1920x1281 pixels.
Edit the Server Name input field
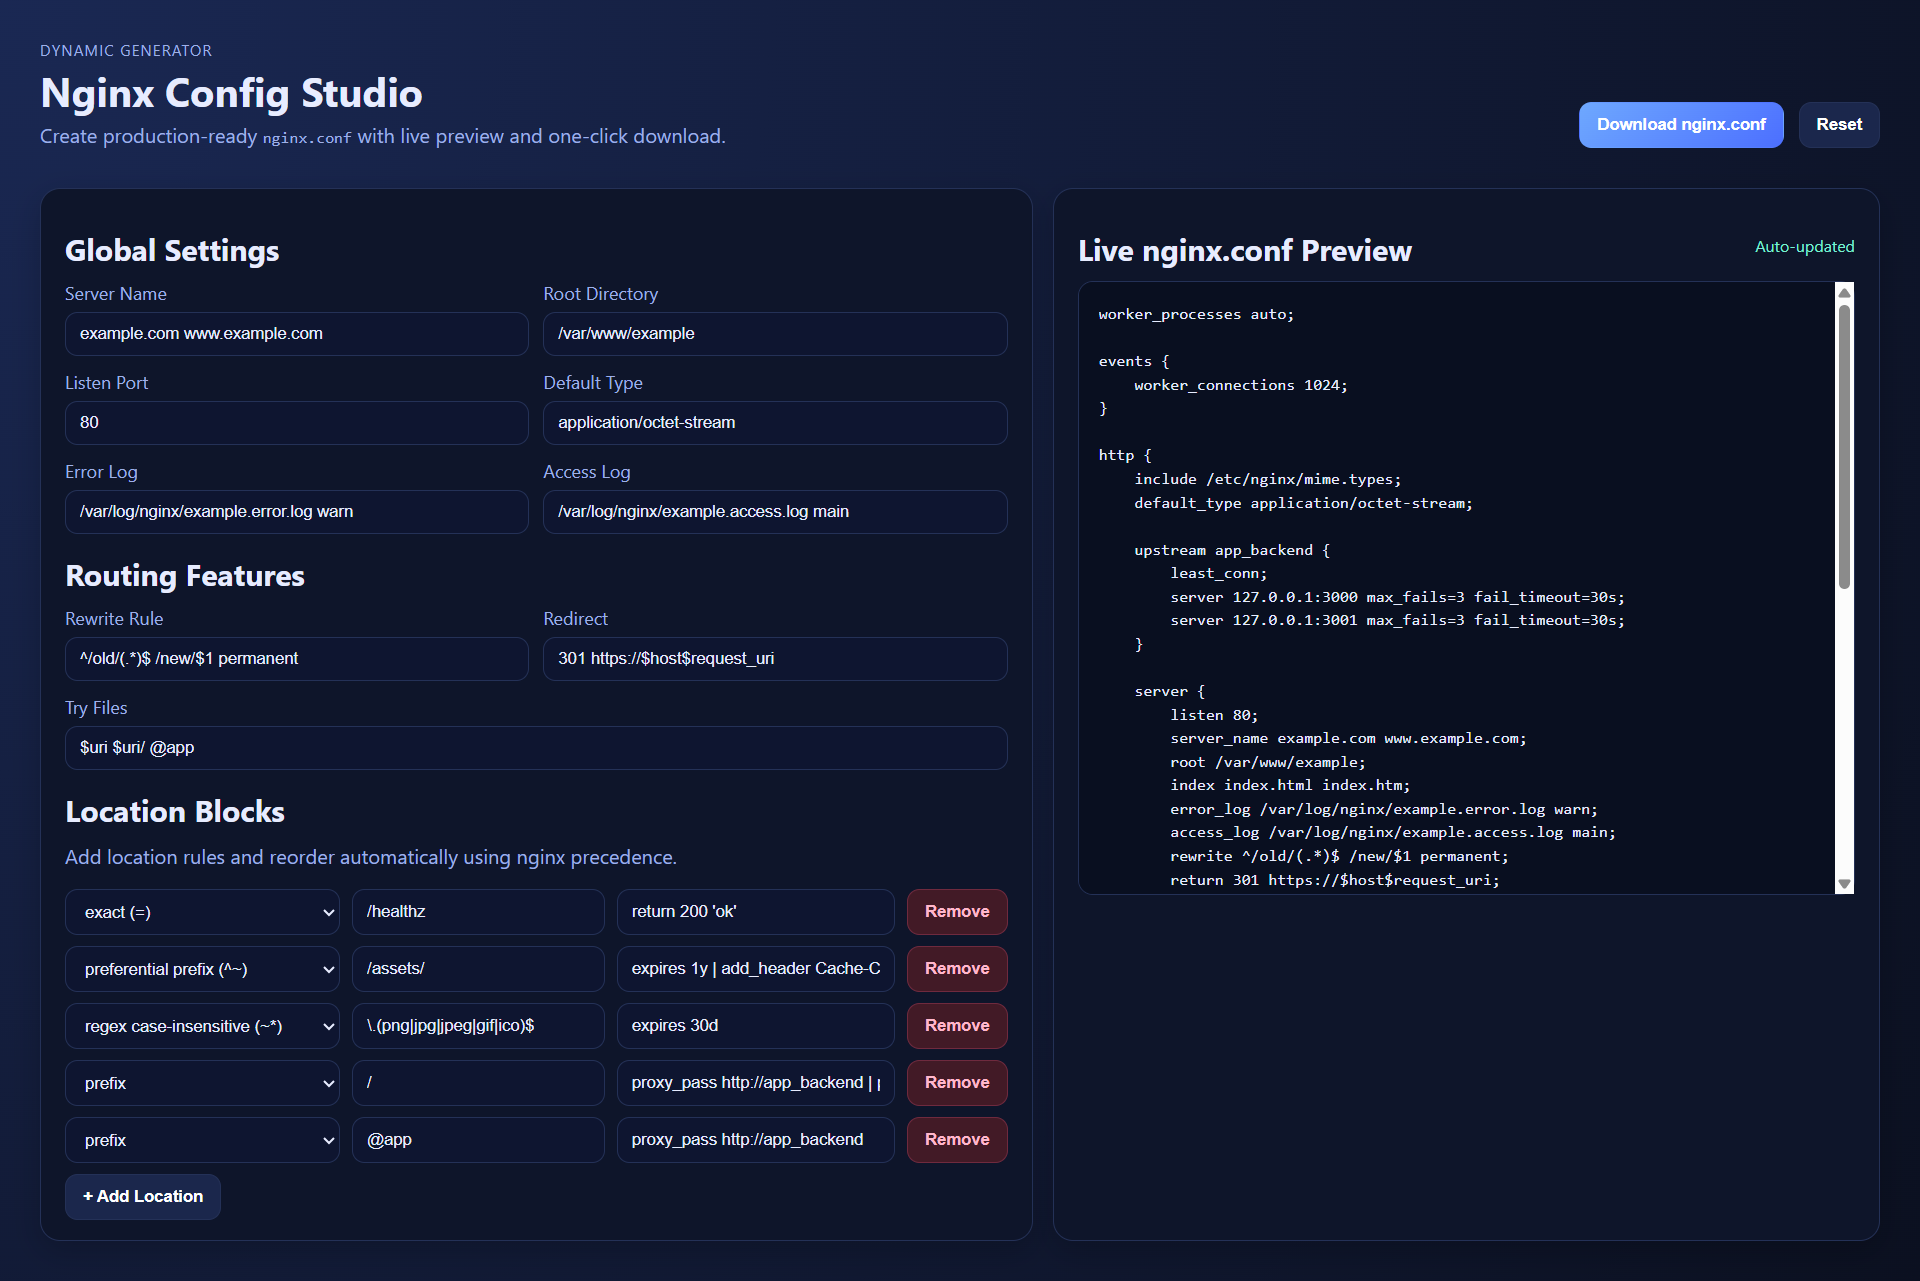(x=297, y=334)
